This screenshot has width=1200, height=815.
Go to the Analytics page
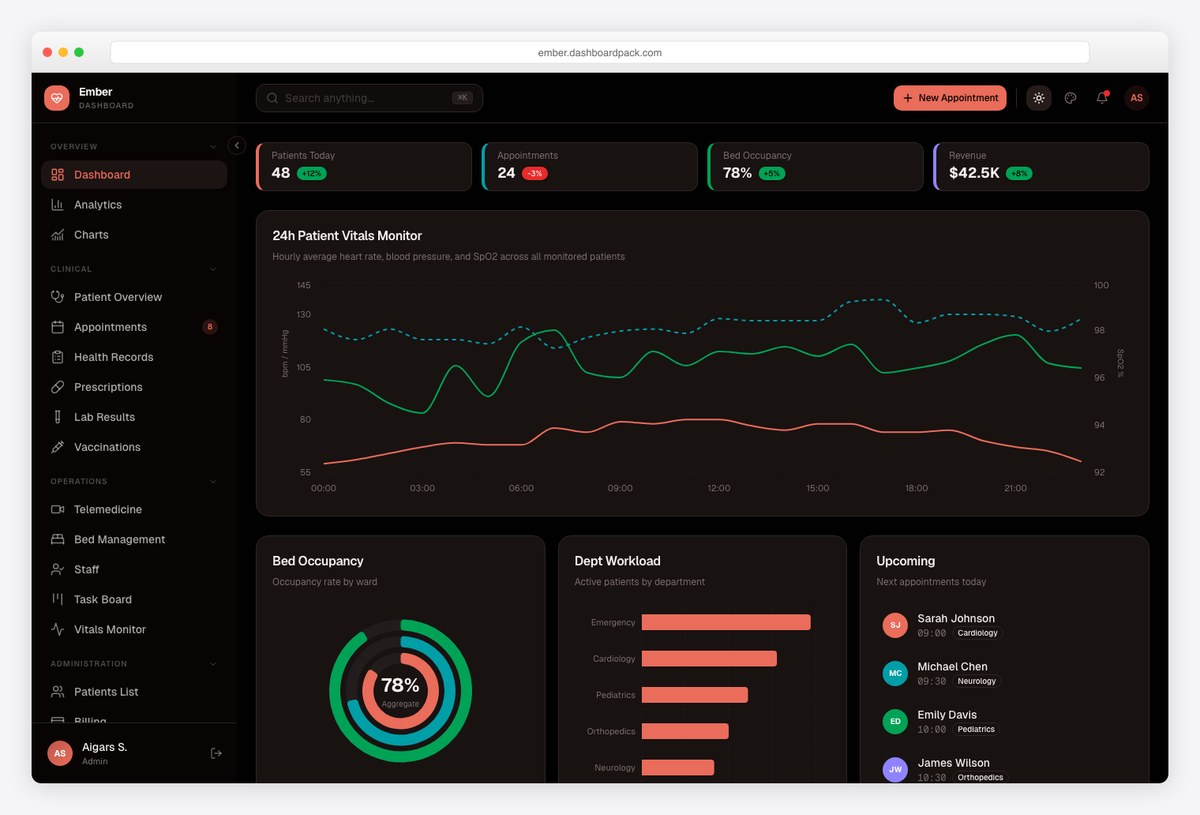pos(134,205)
